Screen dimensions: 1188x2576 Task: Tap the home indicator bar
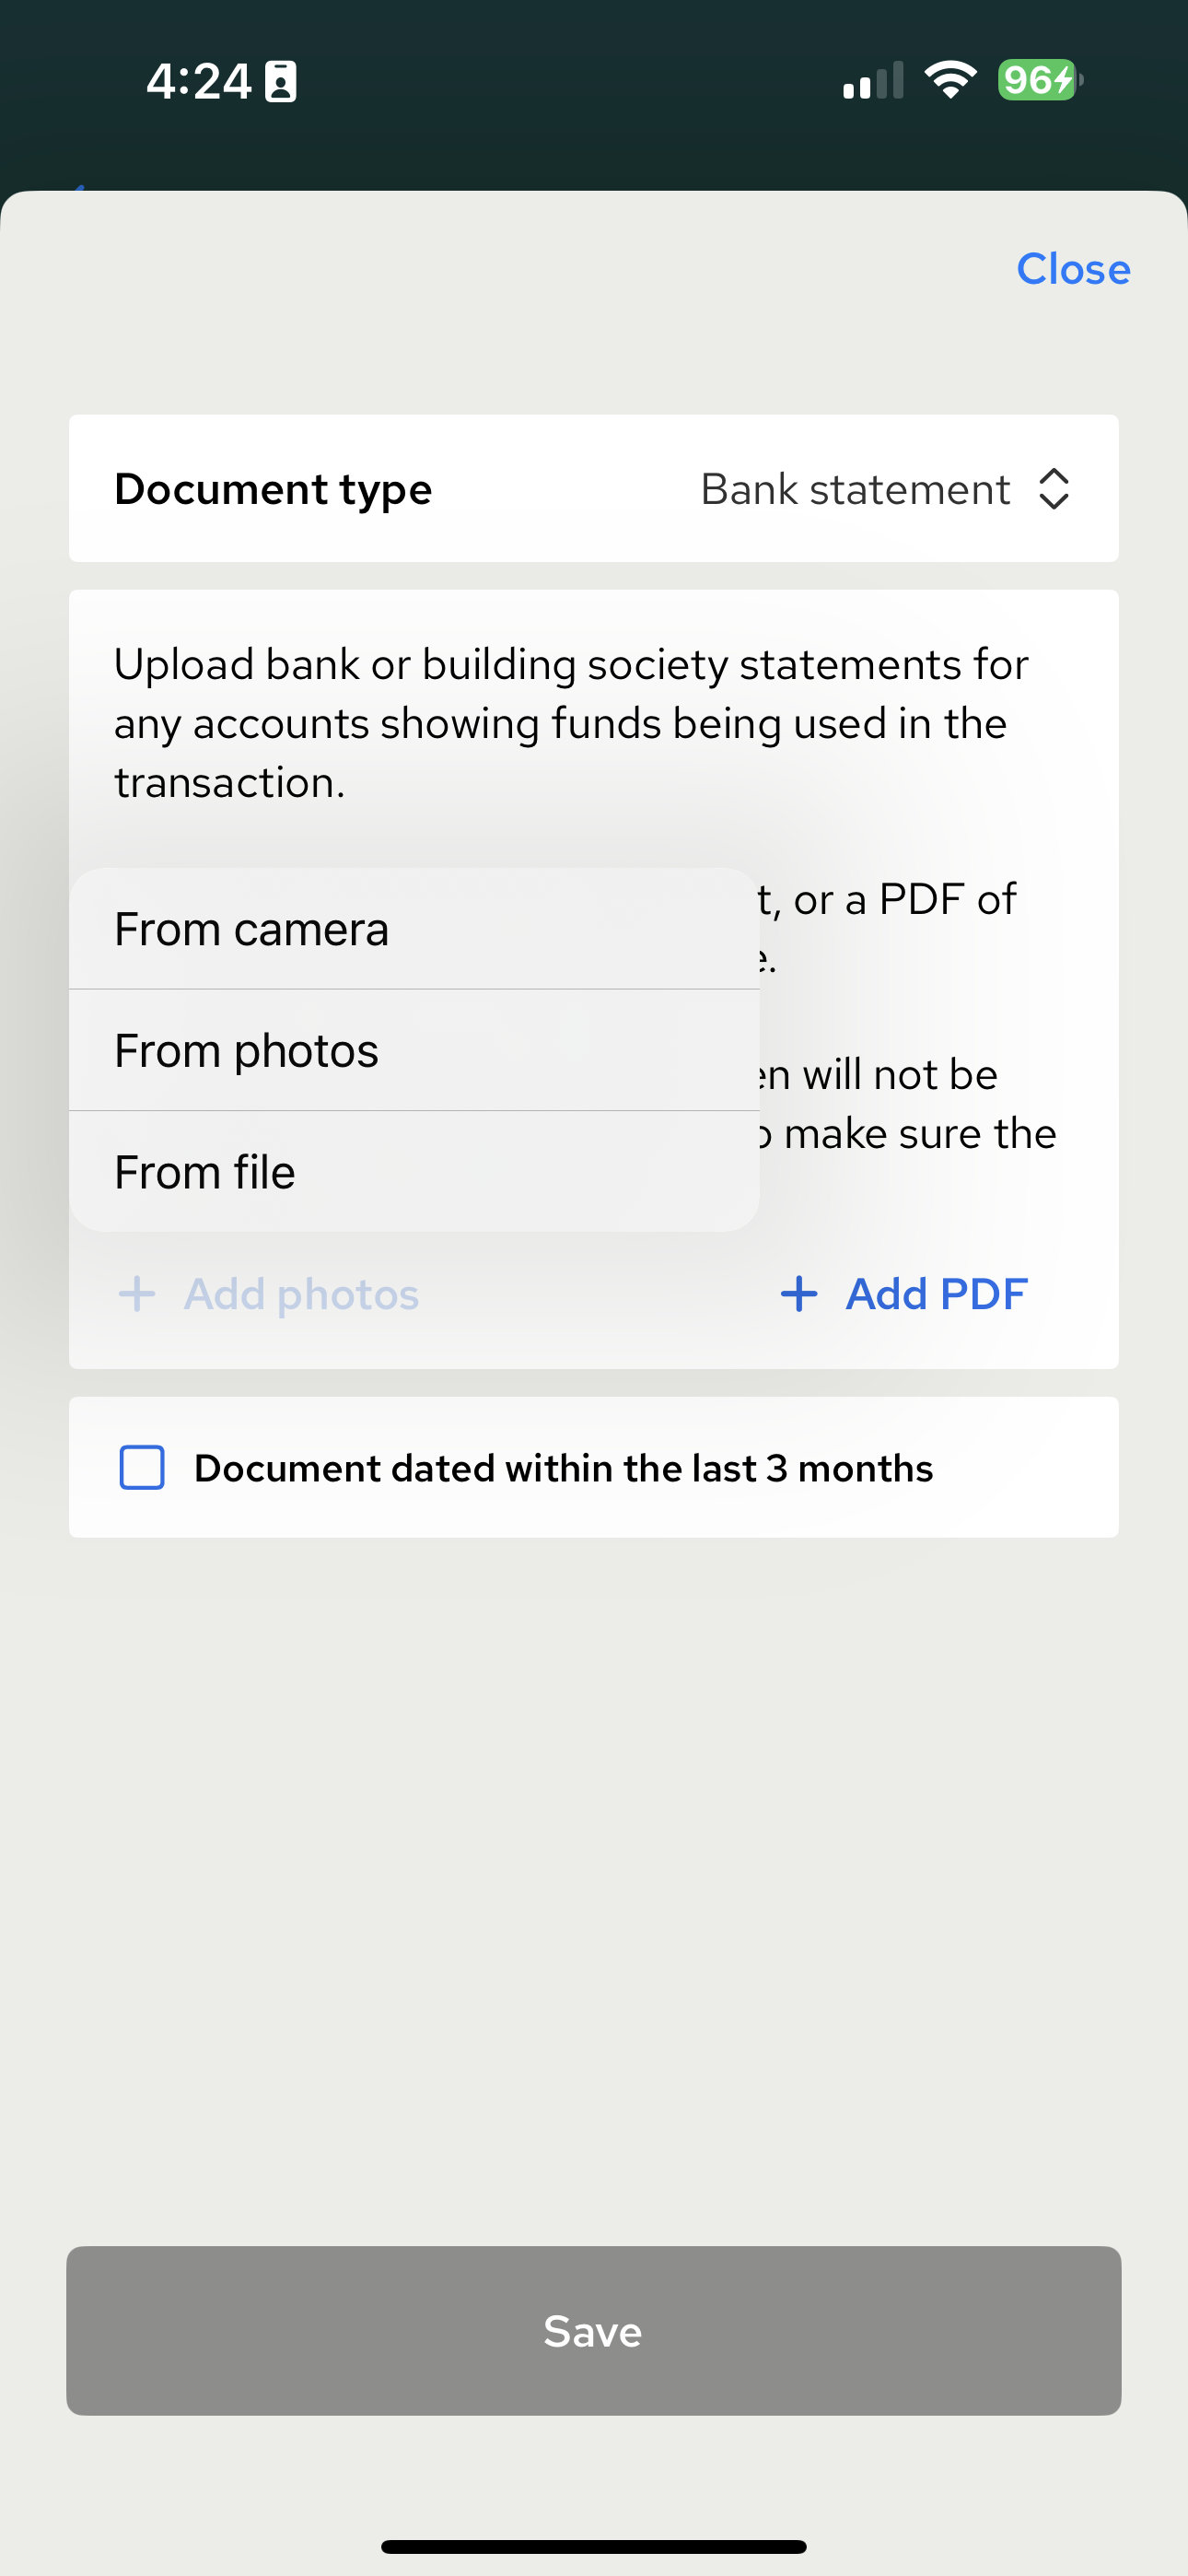click(x=594, y=2546)
